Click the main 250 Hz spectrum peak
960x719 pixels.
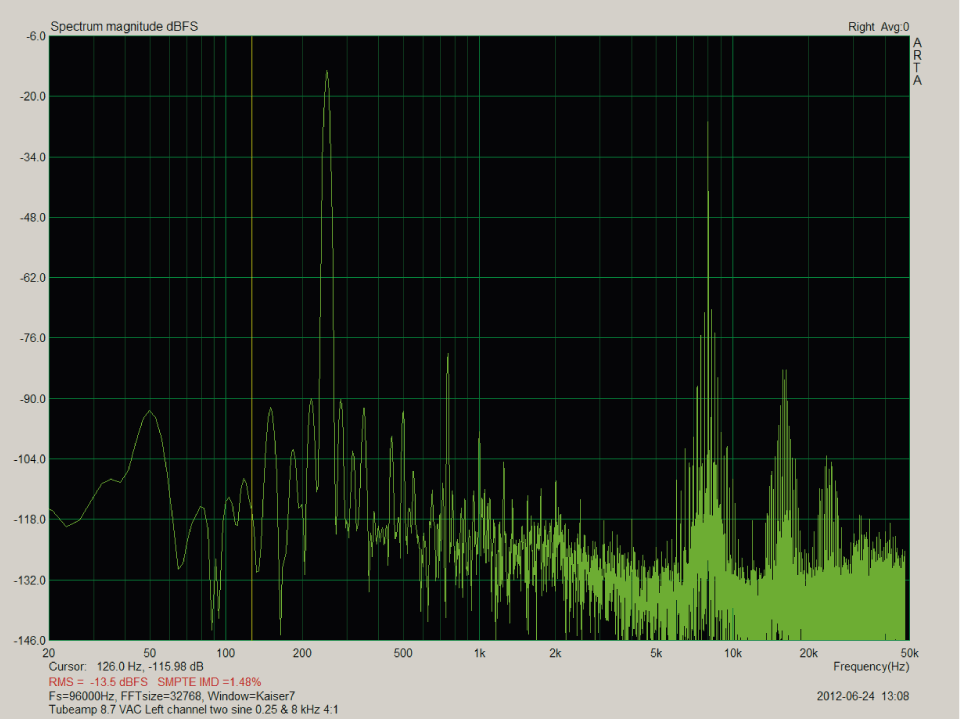coord(327,75)
